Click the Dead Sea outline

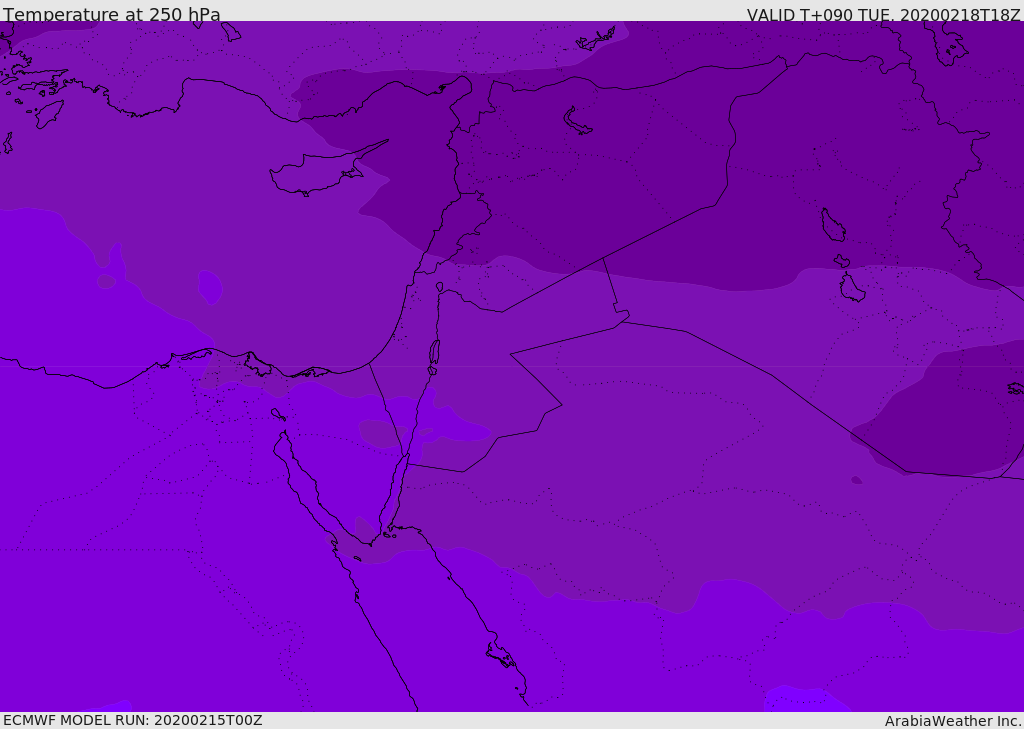point(434,352)
